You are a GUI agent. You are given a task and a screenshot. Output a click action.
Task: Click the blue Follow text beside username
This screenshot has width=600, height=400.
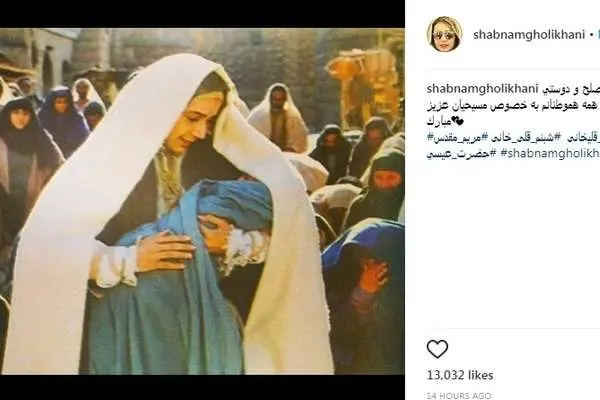[x=598, y=34]
